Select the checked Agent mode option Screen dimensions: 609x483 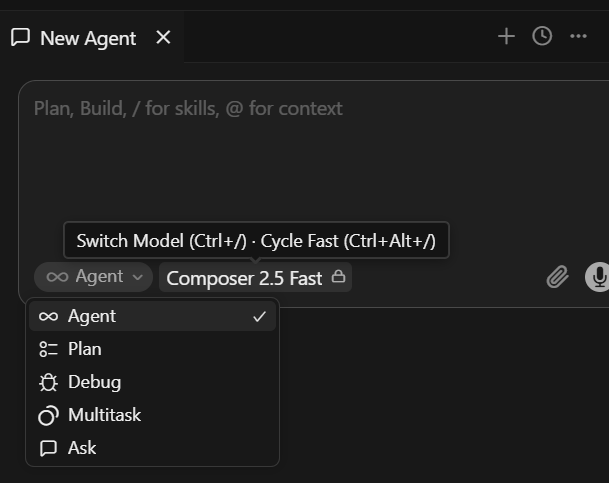(x=152, y=316)
